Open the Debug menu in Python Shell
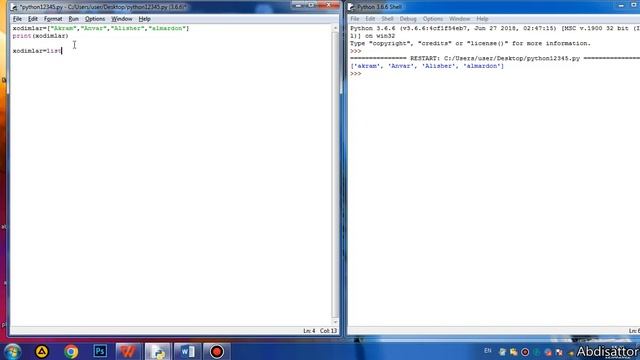 click(408, 19)
